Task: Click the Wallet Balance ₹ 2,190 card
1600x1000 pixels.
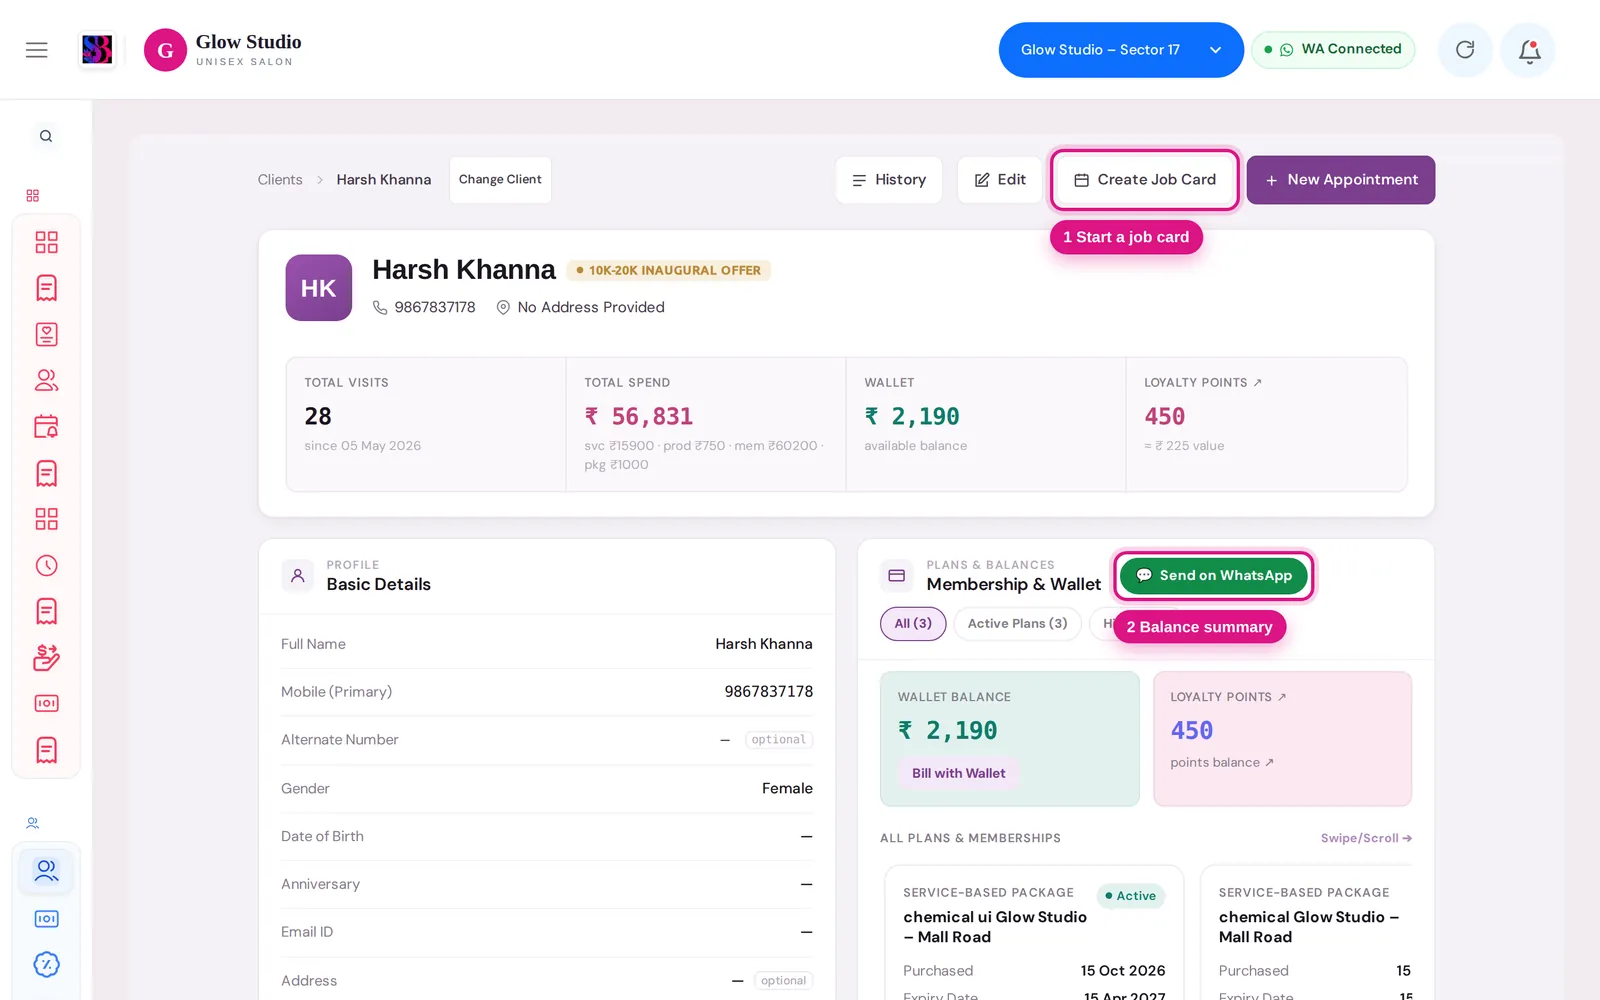Action: (1010, 739)
